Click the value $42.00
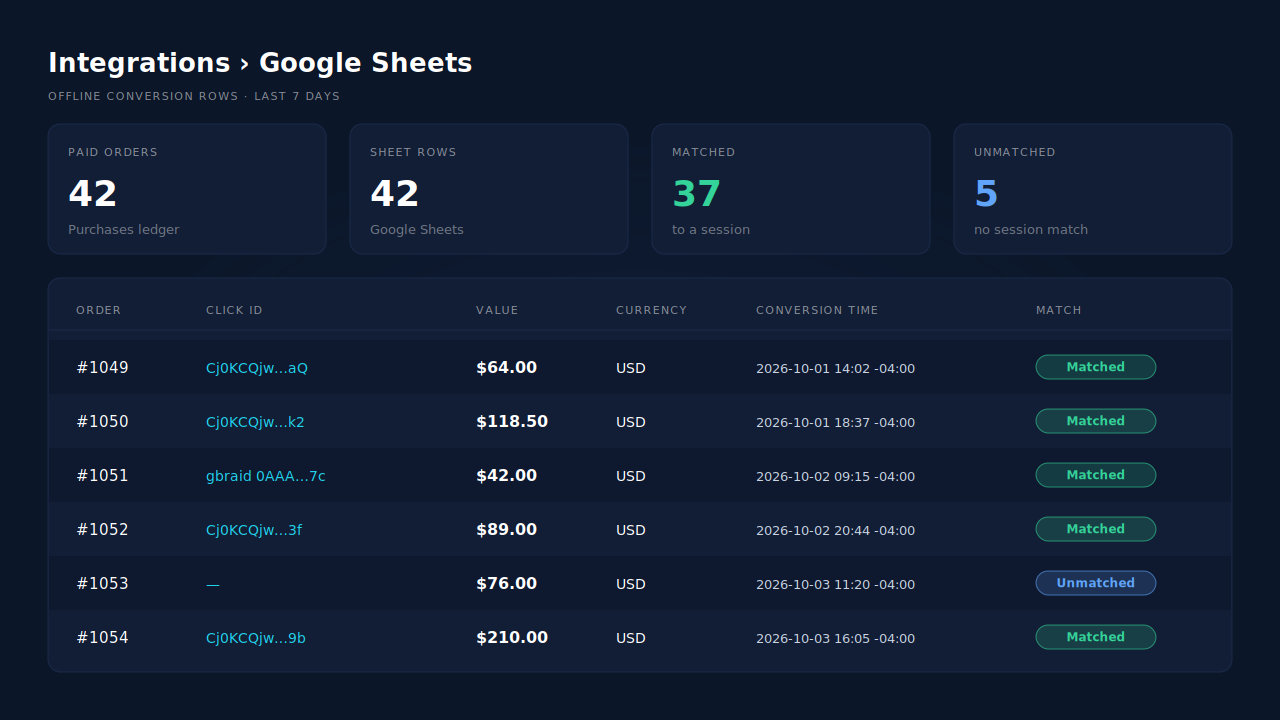 click(x=506, y=475)
